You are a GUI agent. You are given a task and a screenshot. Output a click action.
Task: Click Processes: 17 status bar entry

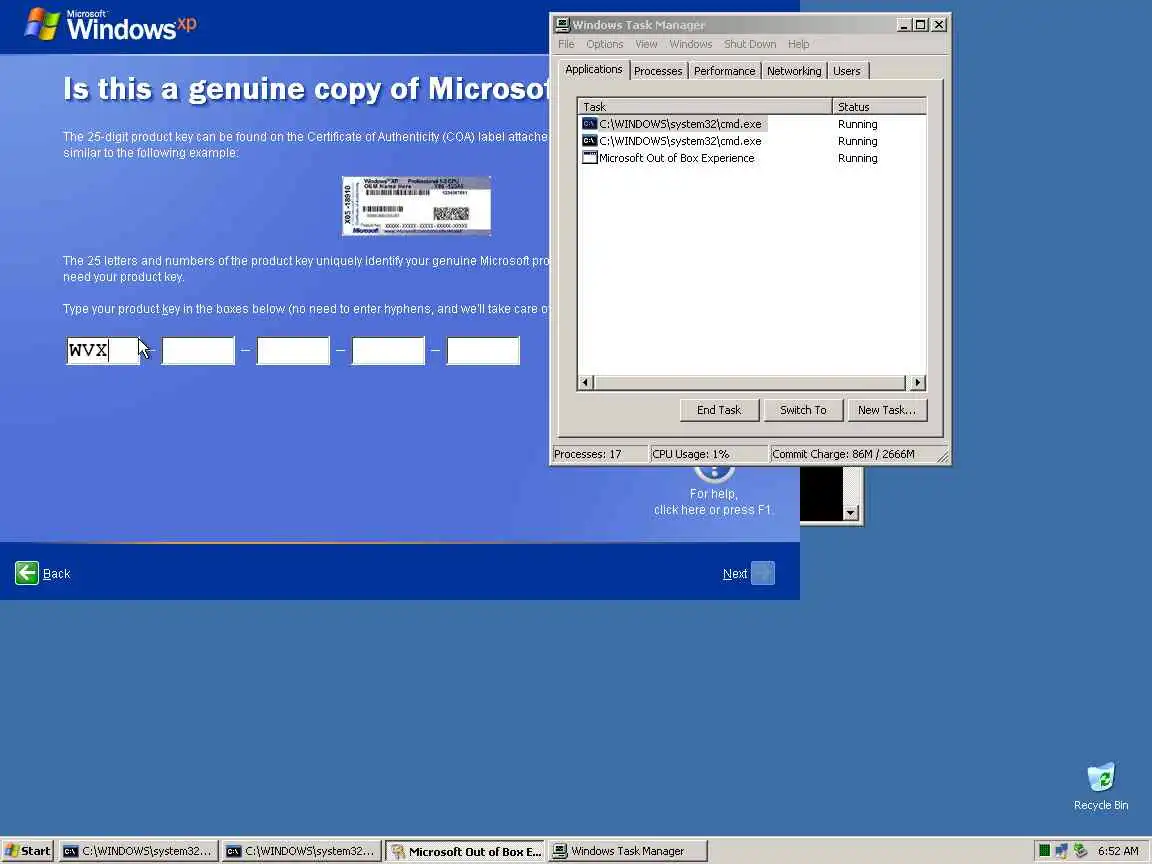pos(599,454)
